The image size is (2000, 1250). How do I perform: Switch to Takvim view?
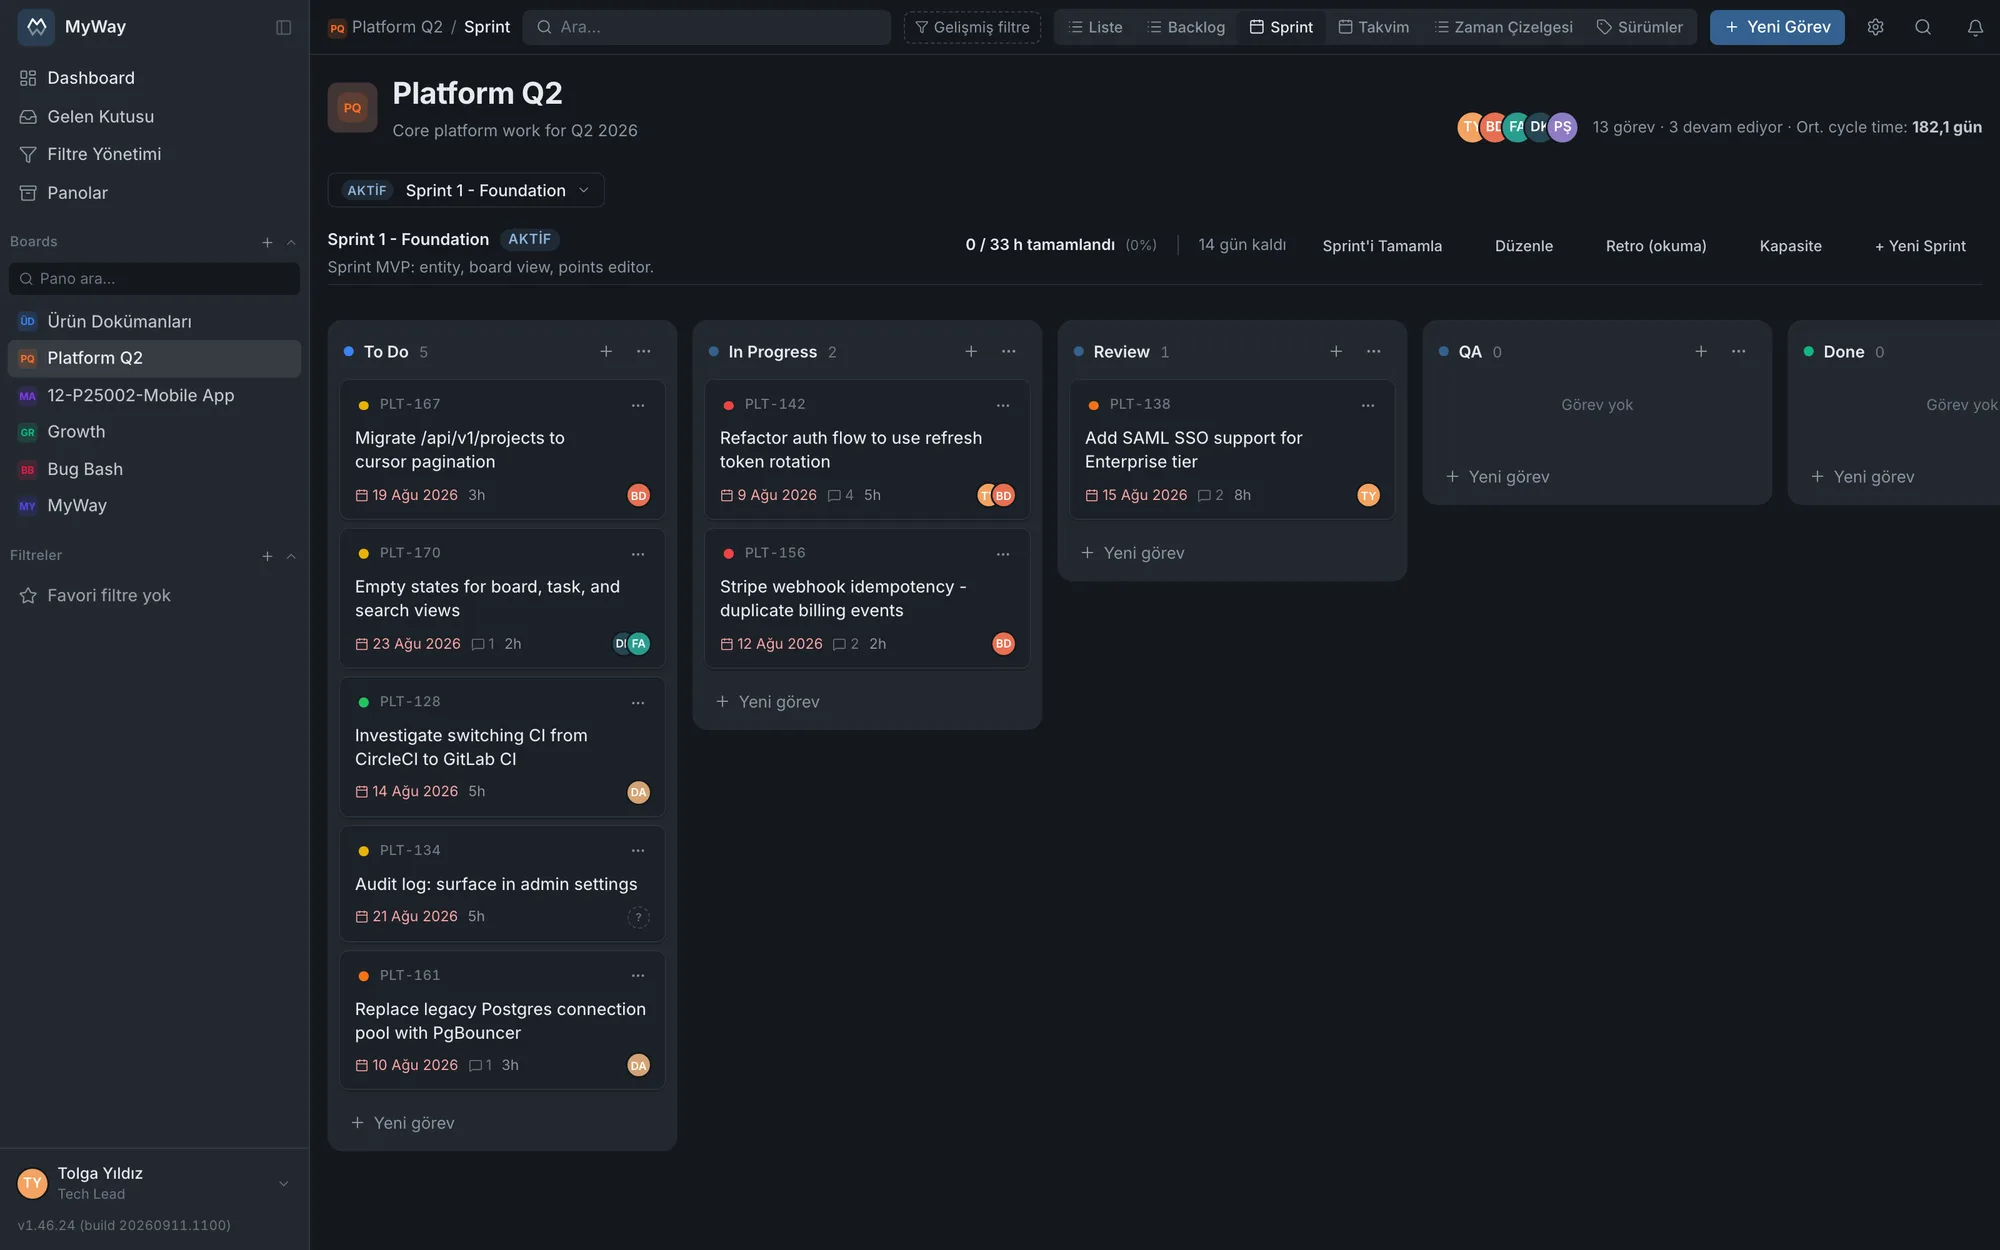click(1374, 27)
